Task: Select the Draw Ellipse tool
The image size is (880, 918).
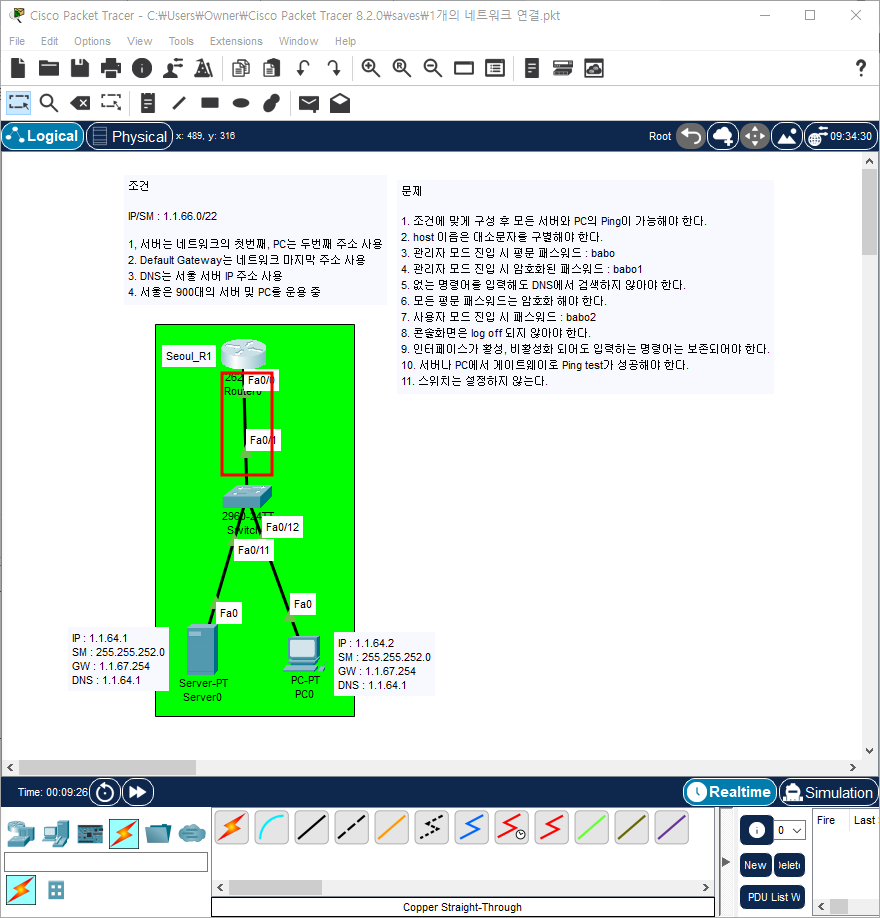Action: [241, 104]
